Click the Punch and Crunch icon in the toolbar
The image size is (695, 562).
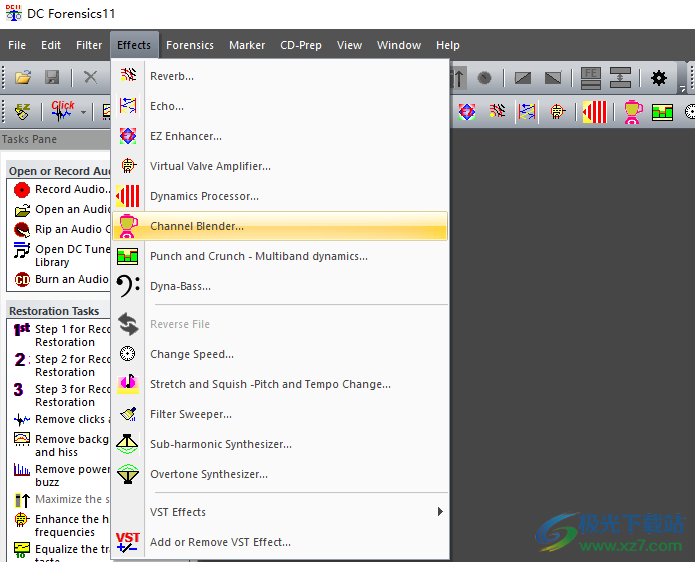click(662, 111)
